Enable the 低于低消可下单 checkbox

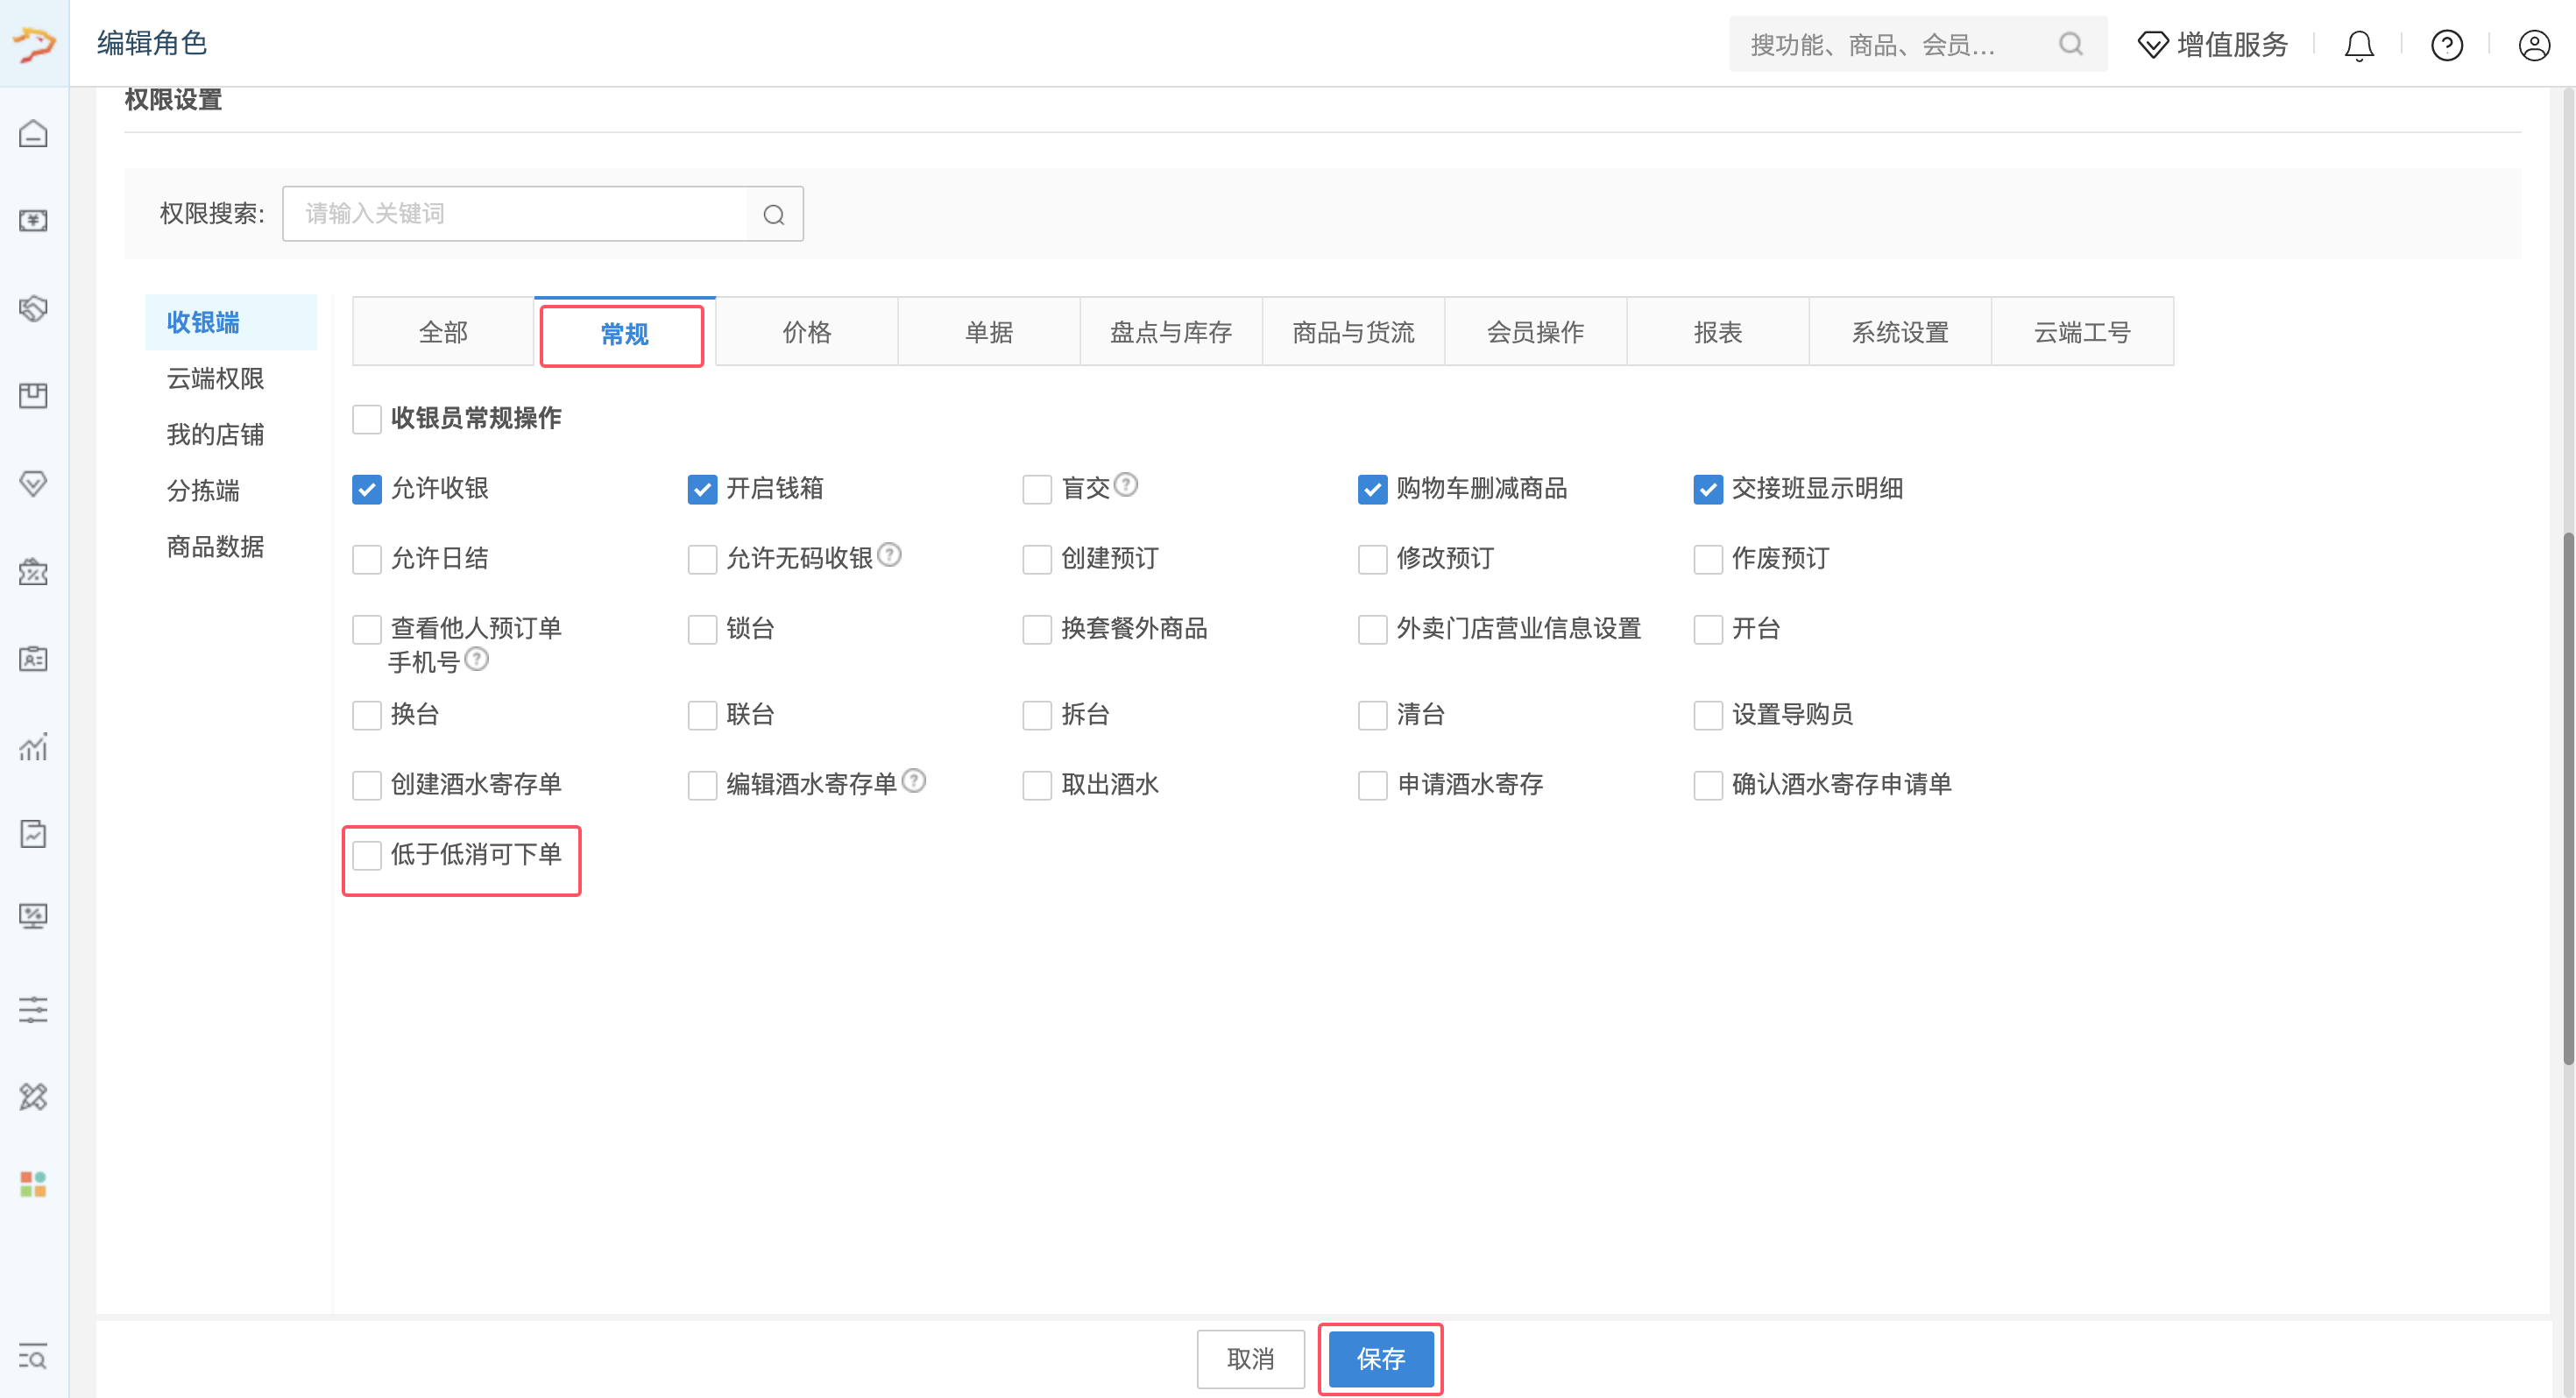tap(367, 855)
